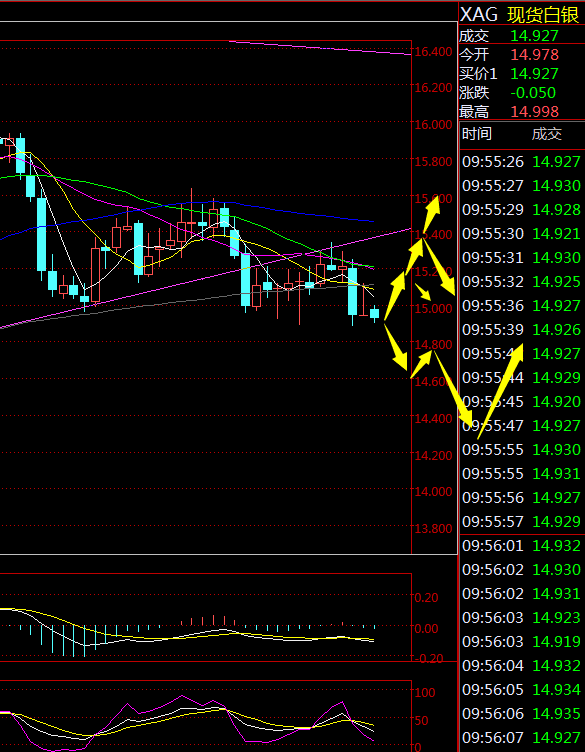This screenshot has height=752, width=585.
Task: Select the 今开 14.978 row
Action: tap(522, 55)
